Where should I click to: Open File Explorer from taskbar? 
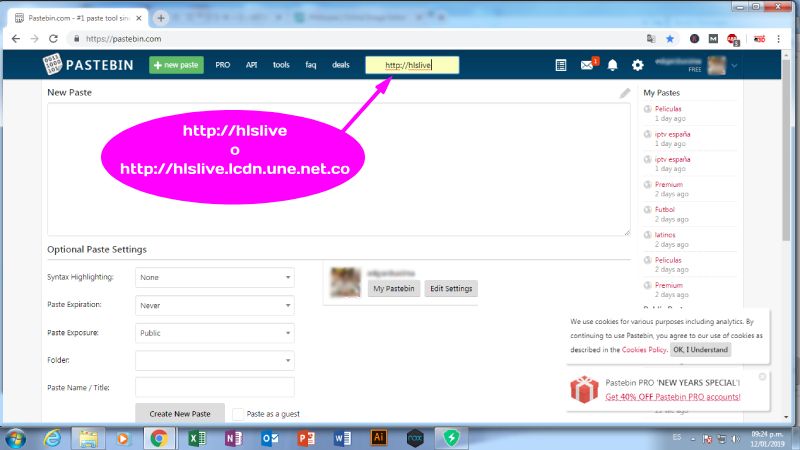88,438
